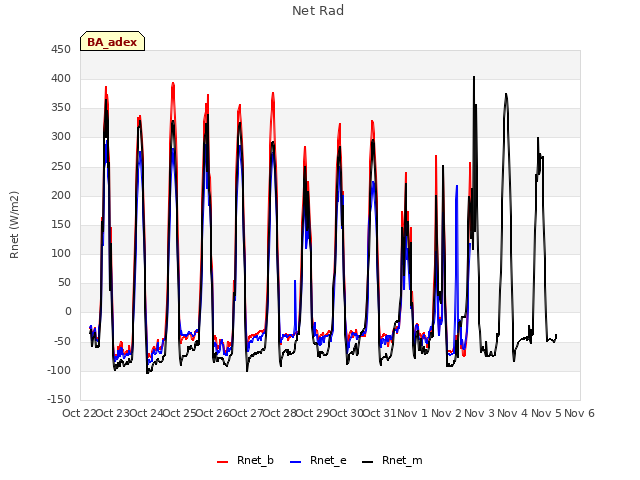Click the 400 y-axis tick label
The height and width of the screenshot is (480, 640).
(61, 79)
